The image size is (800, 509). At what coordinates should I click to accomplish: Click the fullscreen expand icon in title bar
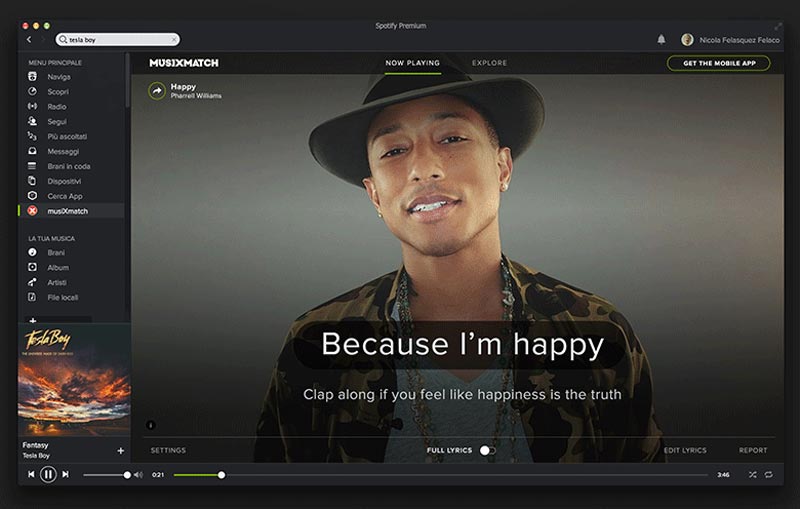[x=778, y=26]
